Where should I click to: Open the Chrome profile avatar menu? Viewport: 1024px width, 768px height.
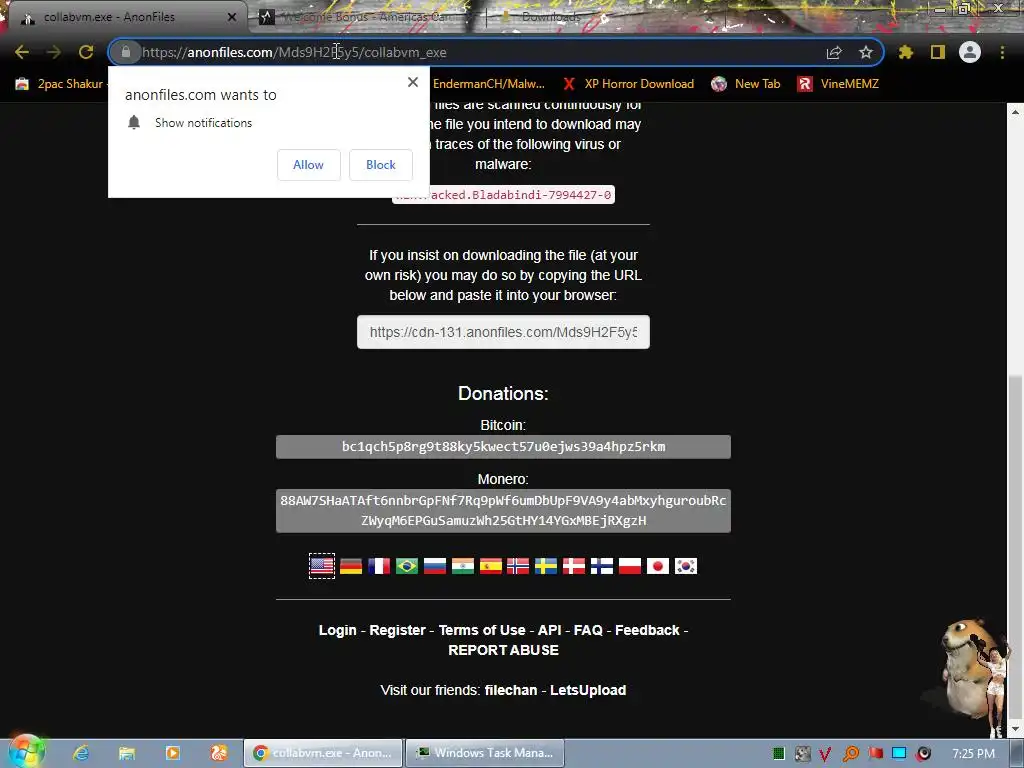pyautogui.click(x=970, y=52)
